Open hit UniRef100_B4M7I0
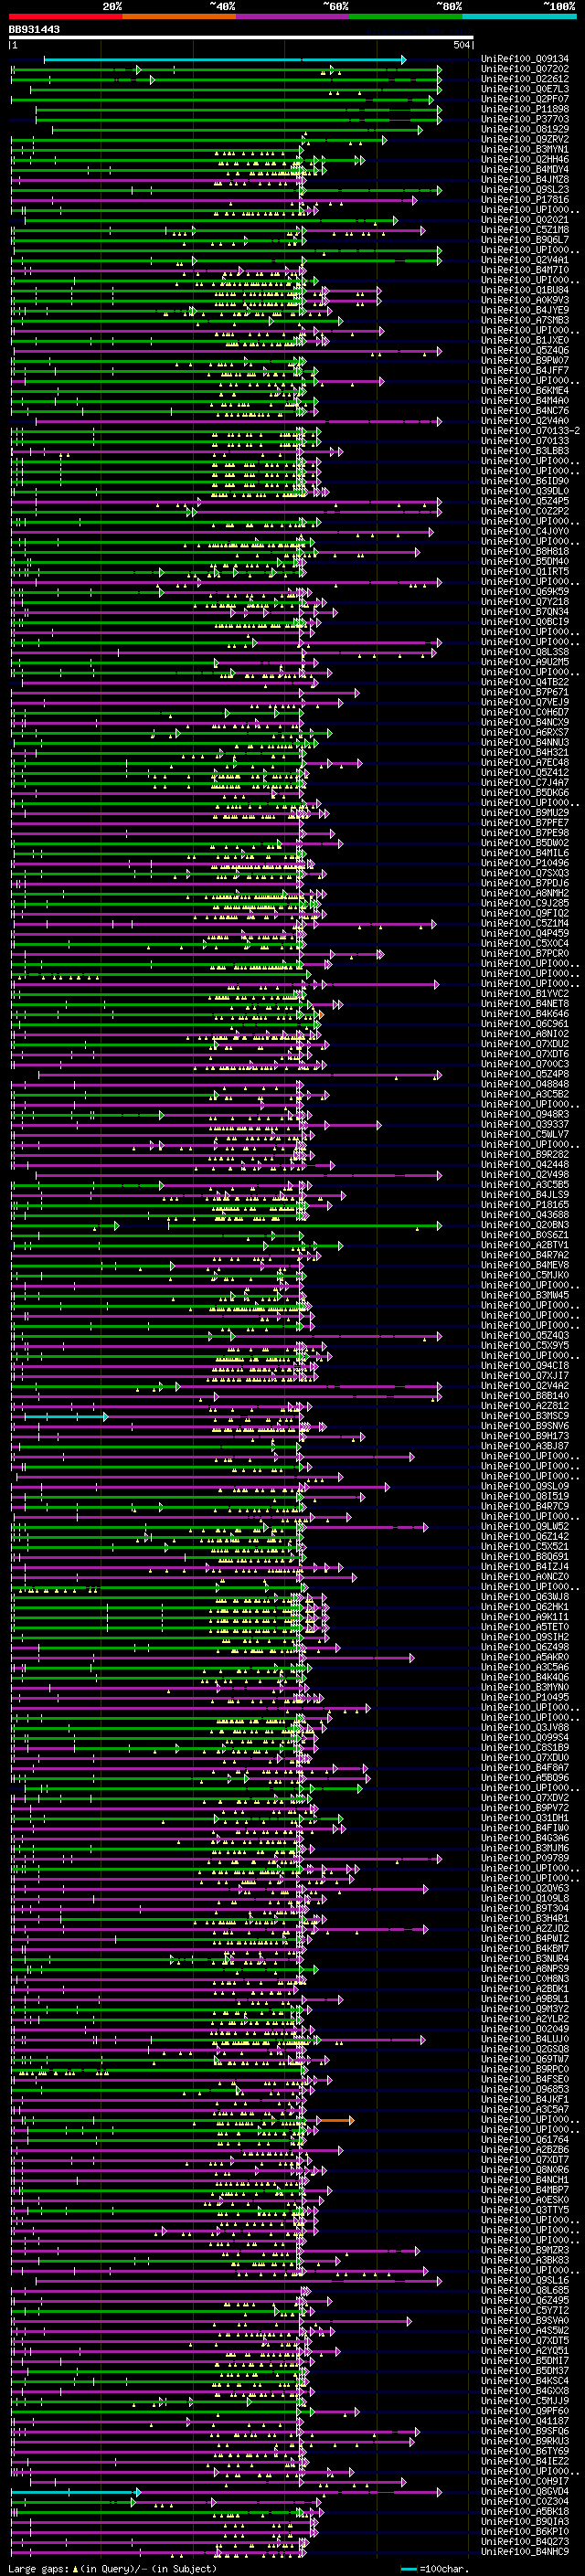 pos(524,270)
